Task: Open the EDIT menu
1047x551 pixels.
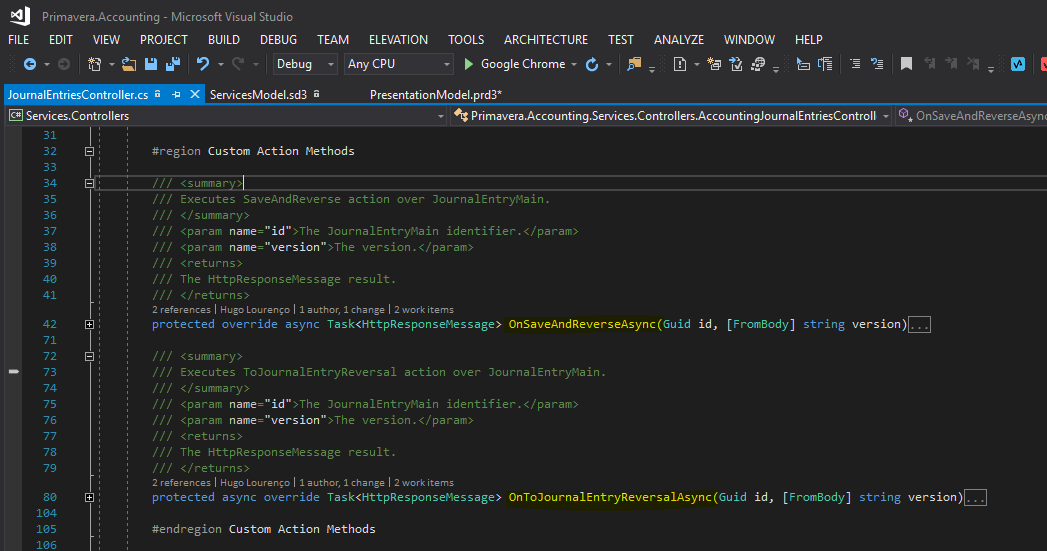Action: 61,40
